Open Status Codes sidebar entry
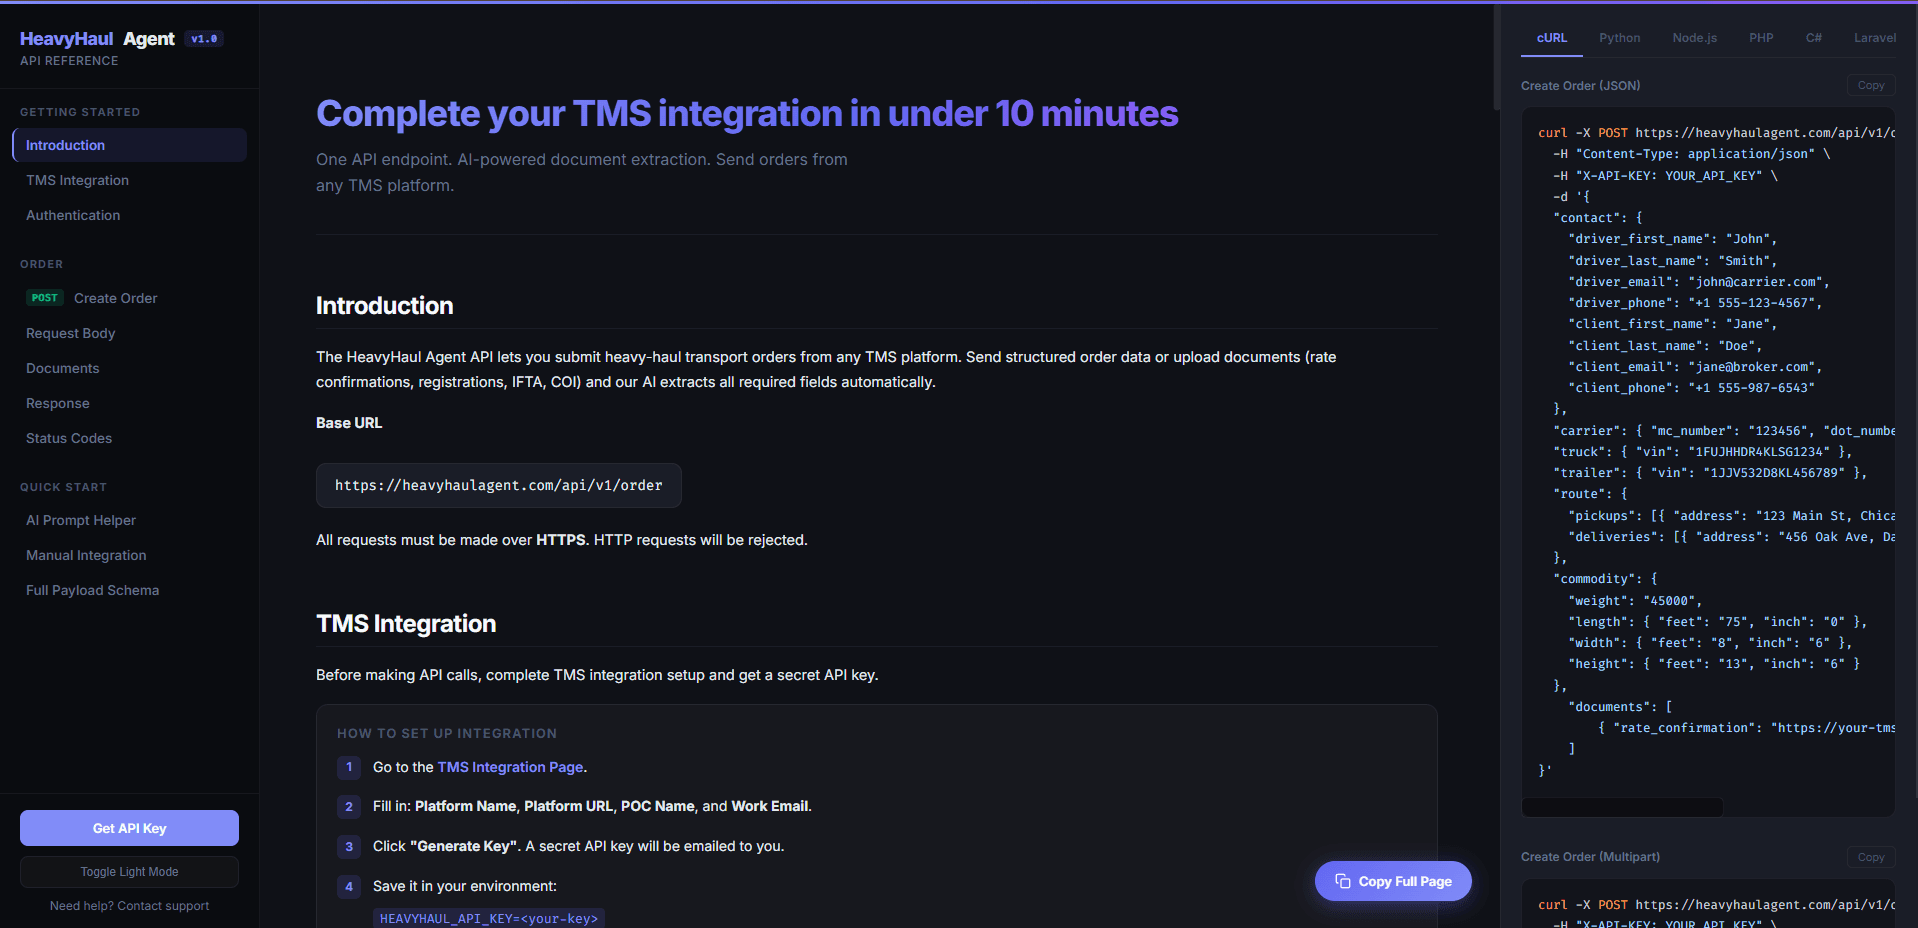This screenshot has width=1918, height=928. [129, 438]
